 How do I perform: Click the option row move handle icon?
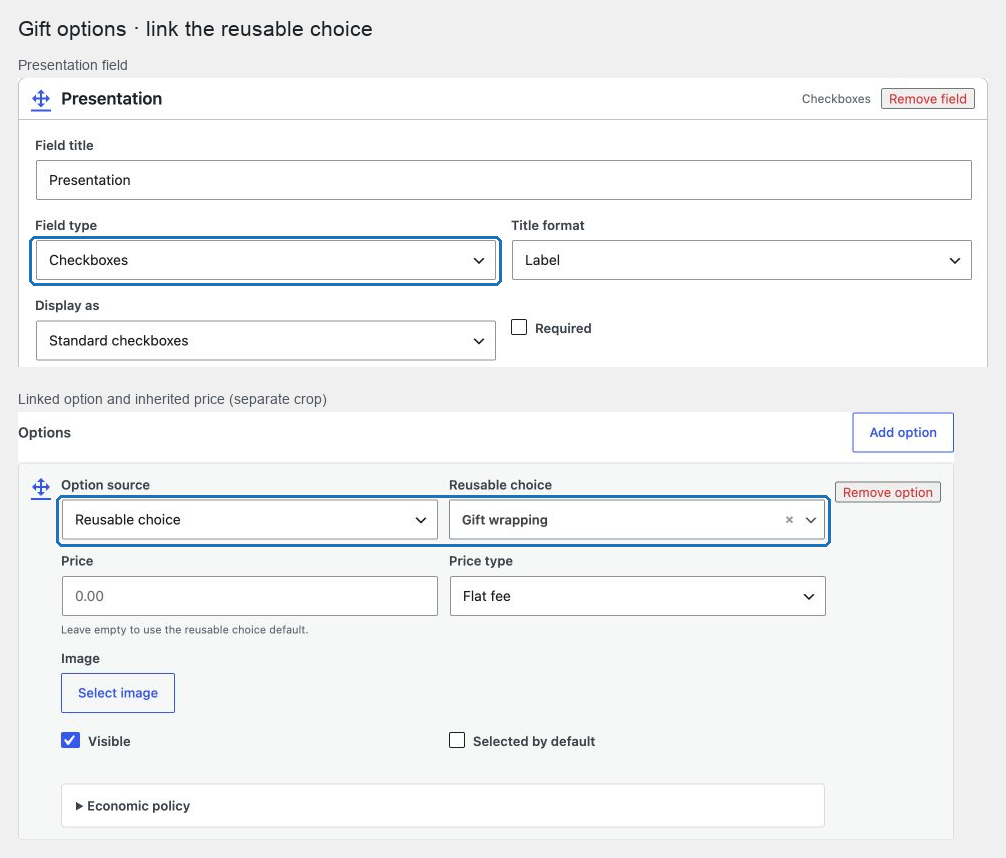41,488
